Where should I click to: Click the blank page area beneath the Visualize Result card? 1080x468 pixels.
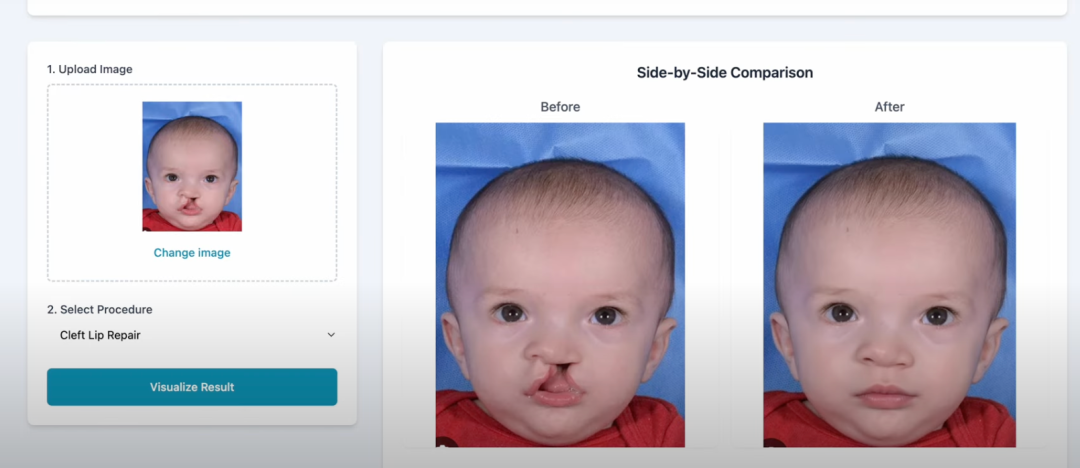pos(191,448)
